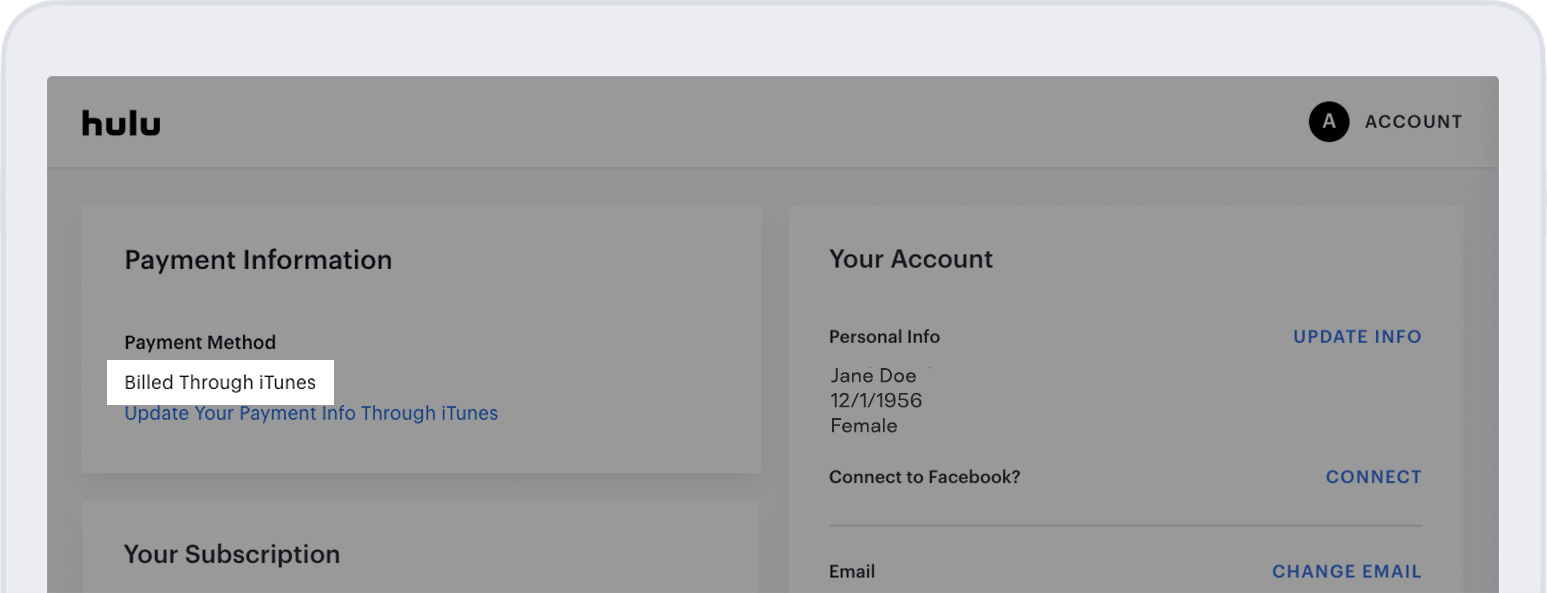Click the Hulu logo
1547x593 pixels.
tap(121, 123)
